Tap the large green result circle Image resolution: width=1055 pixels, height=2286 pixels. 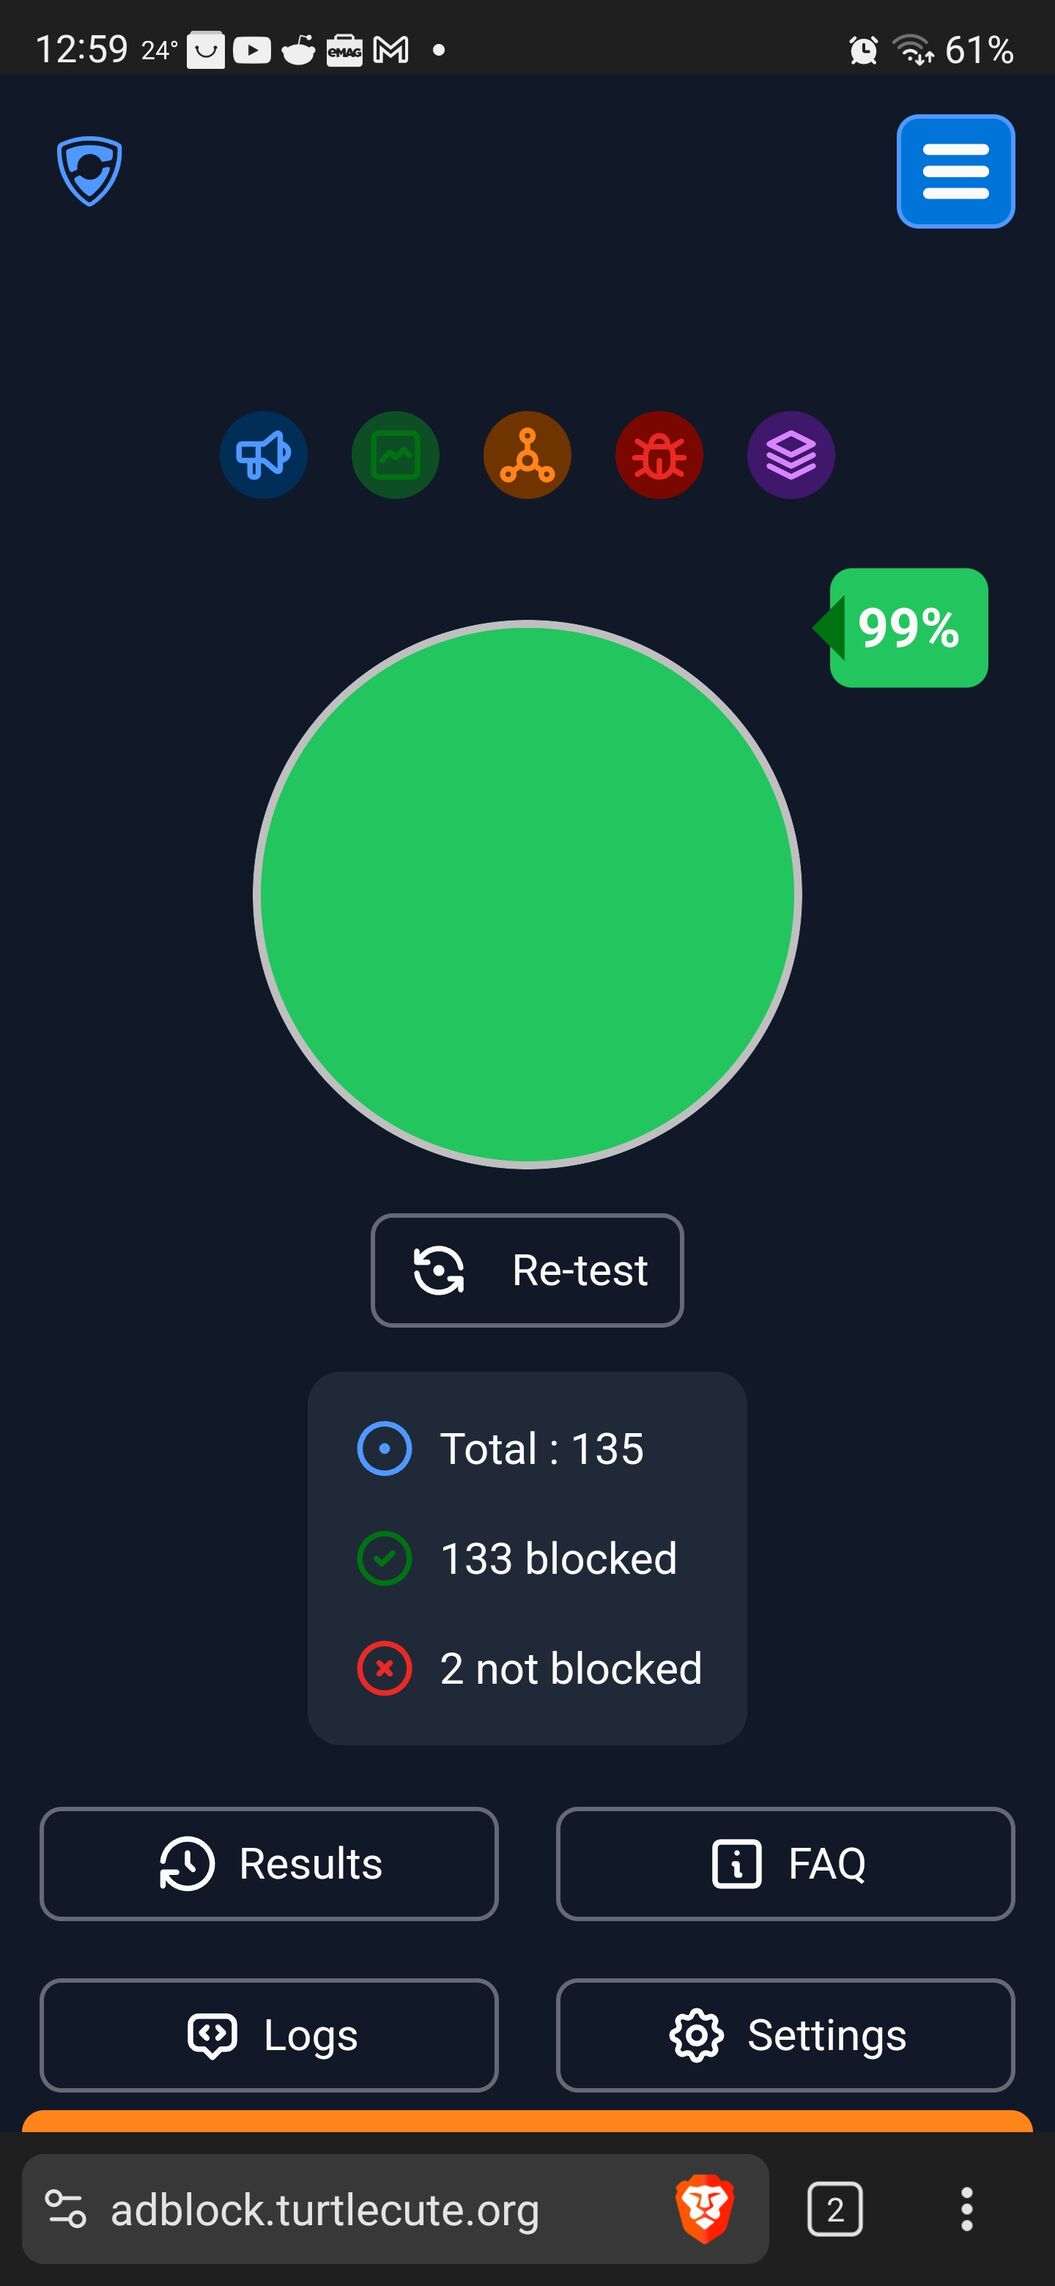pos(527,894)
